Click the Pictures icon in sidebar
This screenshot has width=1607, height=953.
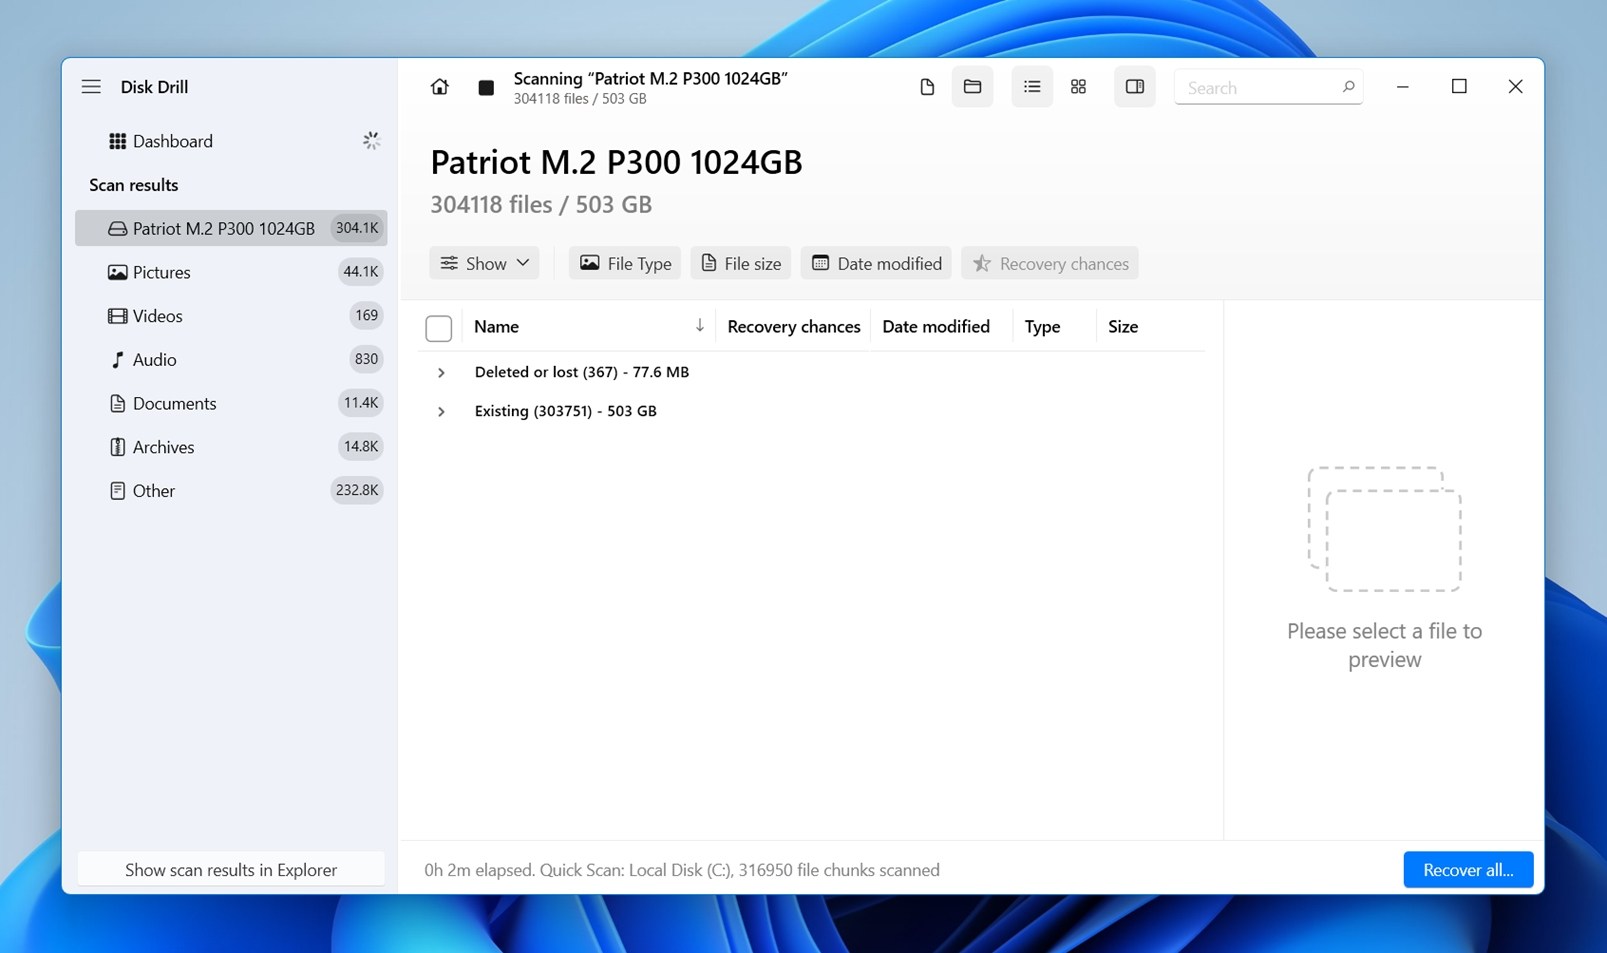(117, 272)
